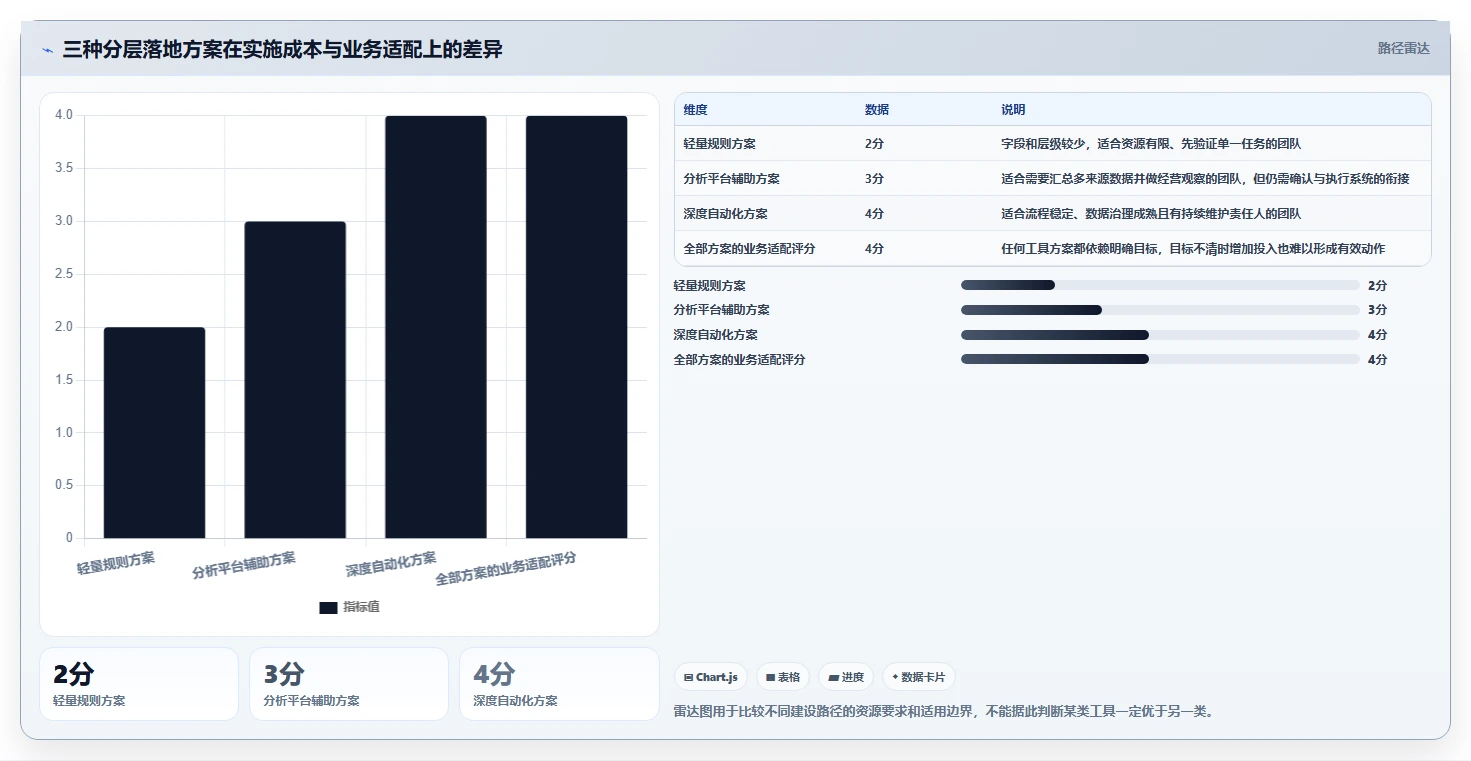1471x761 pixels.
Task: Click the 路径雷达 label in header
Action: click(1403, 48)
